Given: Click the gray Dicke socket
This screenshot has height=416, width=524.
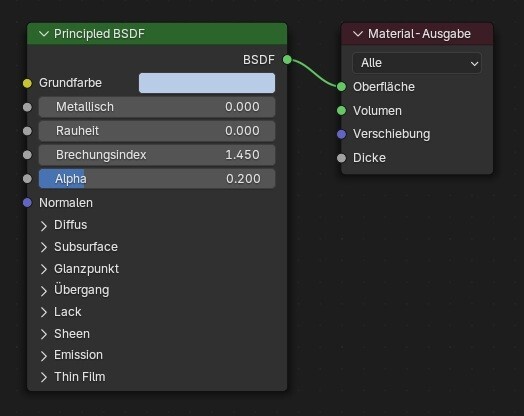Looking at the screenshot, I should point(341,158).
